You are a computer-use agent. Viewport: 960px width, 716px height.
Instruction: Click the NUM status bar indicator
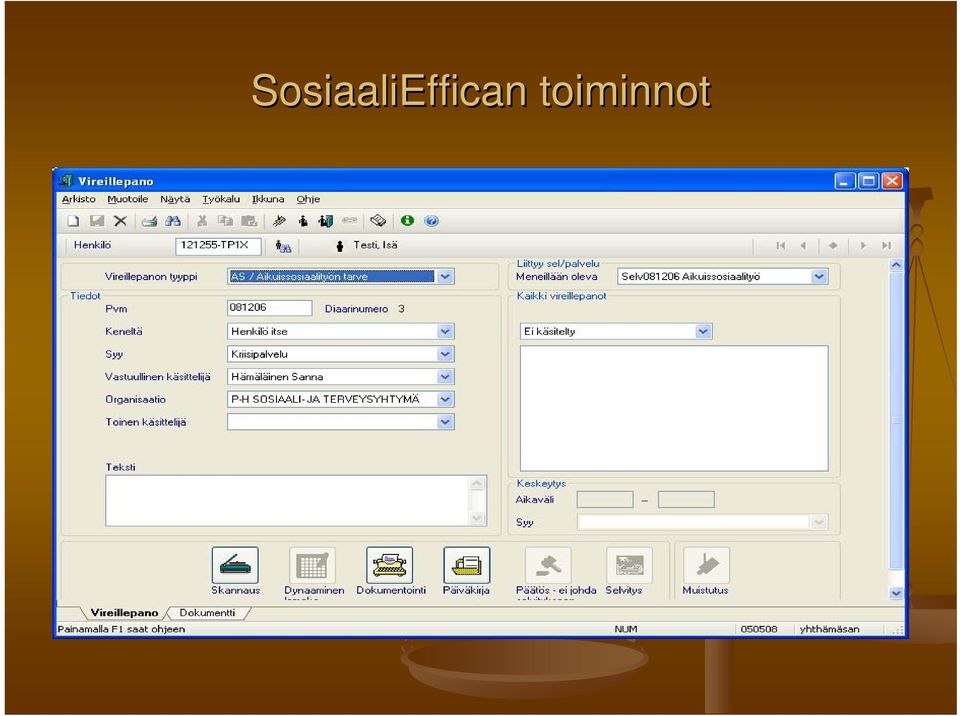click(626, 629)
